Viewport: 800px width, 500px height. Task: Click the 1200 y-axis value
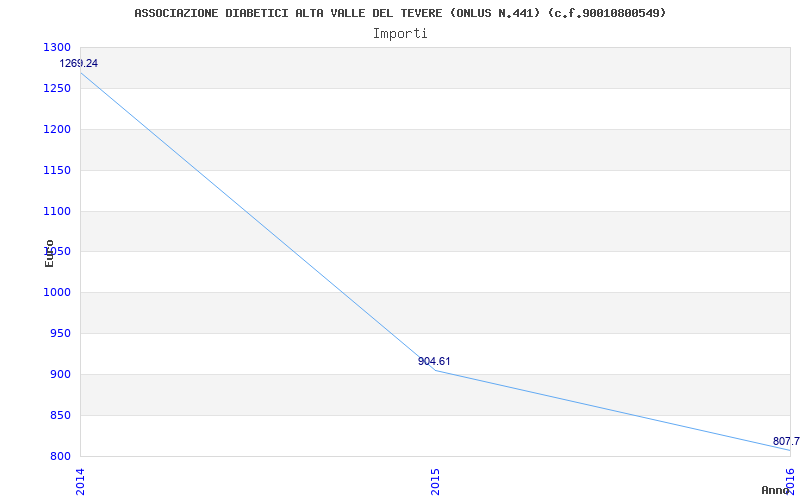tap(57, 130)
